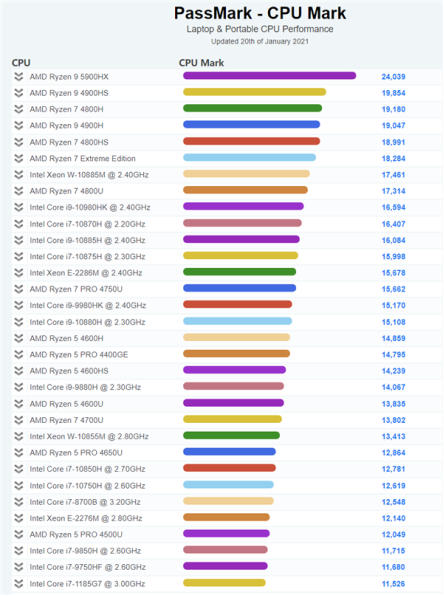Expand the AMD Ryzen 9 5900HX row chevron
This screenshot has height=596, width=444.
(19, 77)
